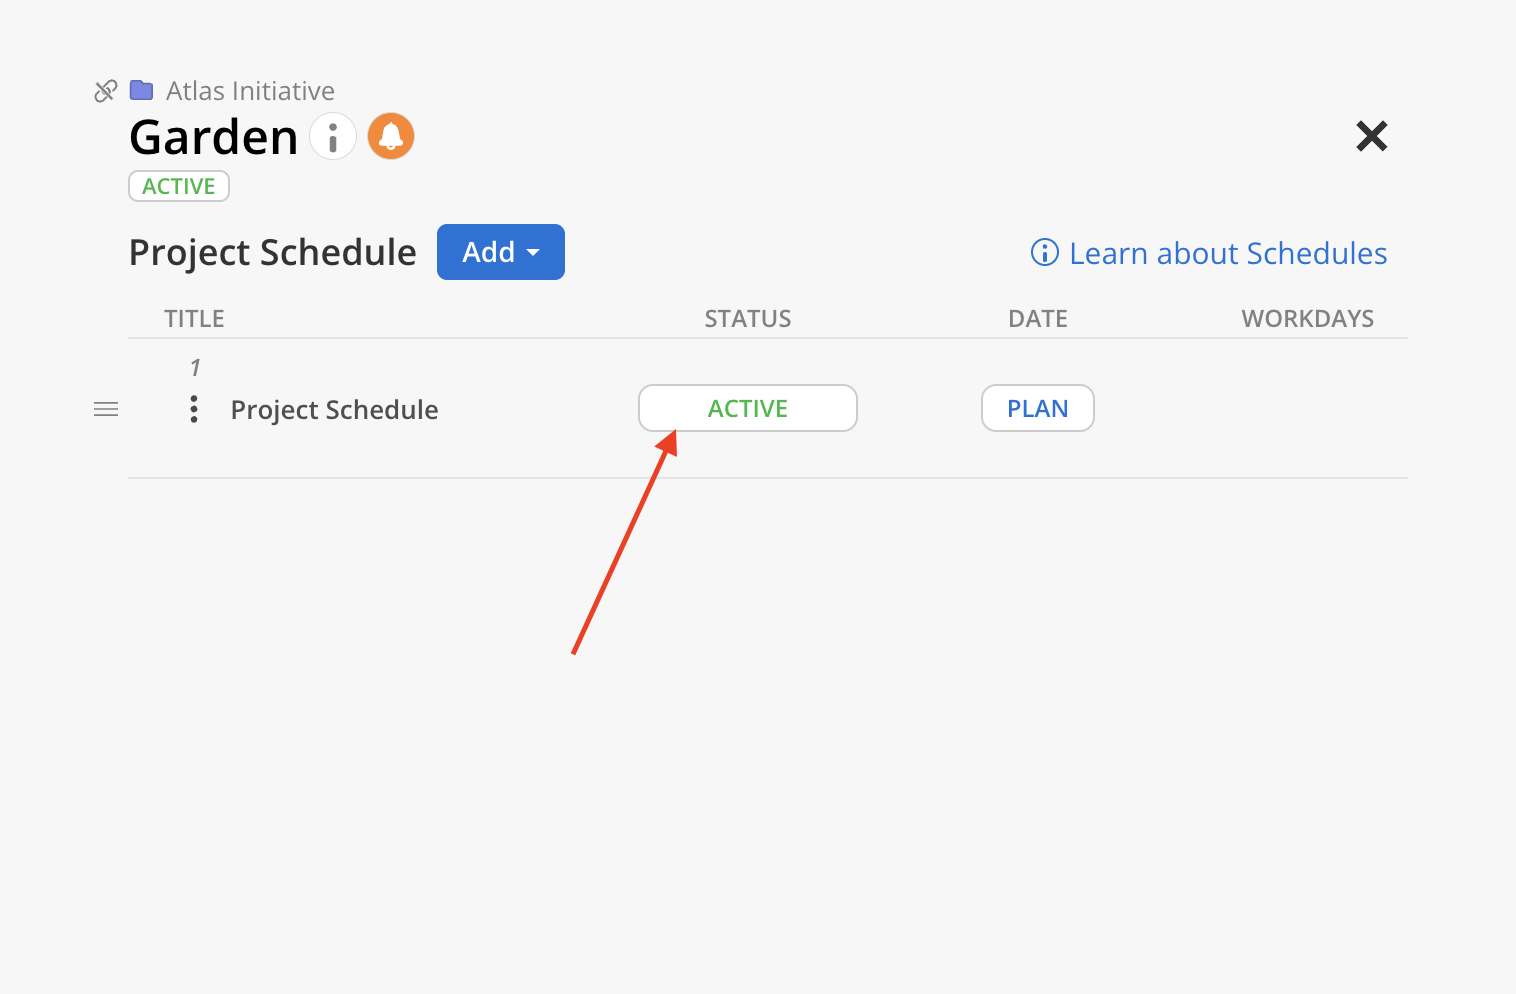The width and height of the screenshot is (1516, 994).
Task: Click the ACTIVE badge under Garden title
Action: point(179,186)
